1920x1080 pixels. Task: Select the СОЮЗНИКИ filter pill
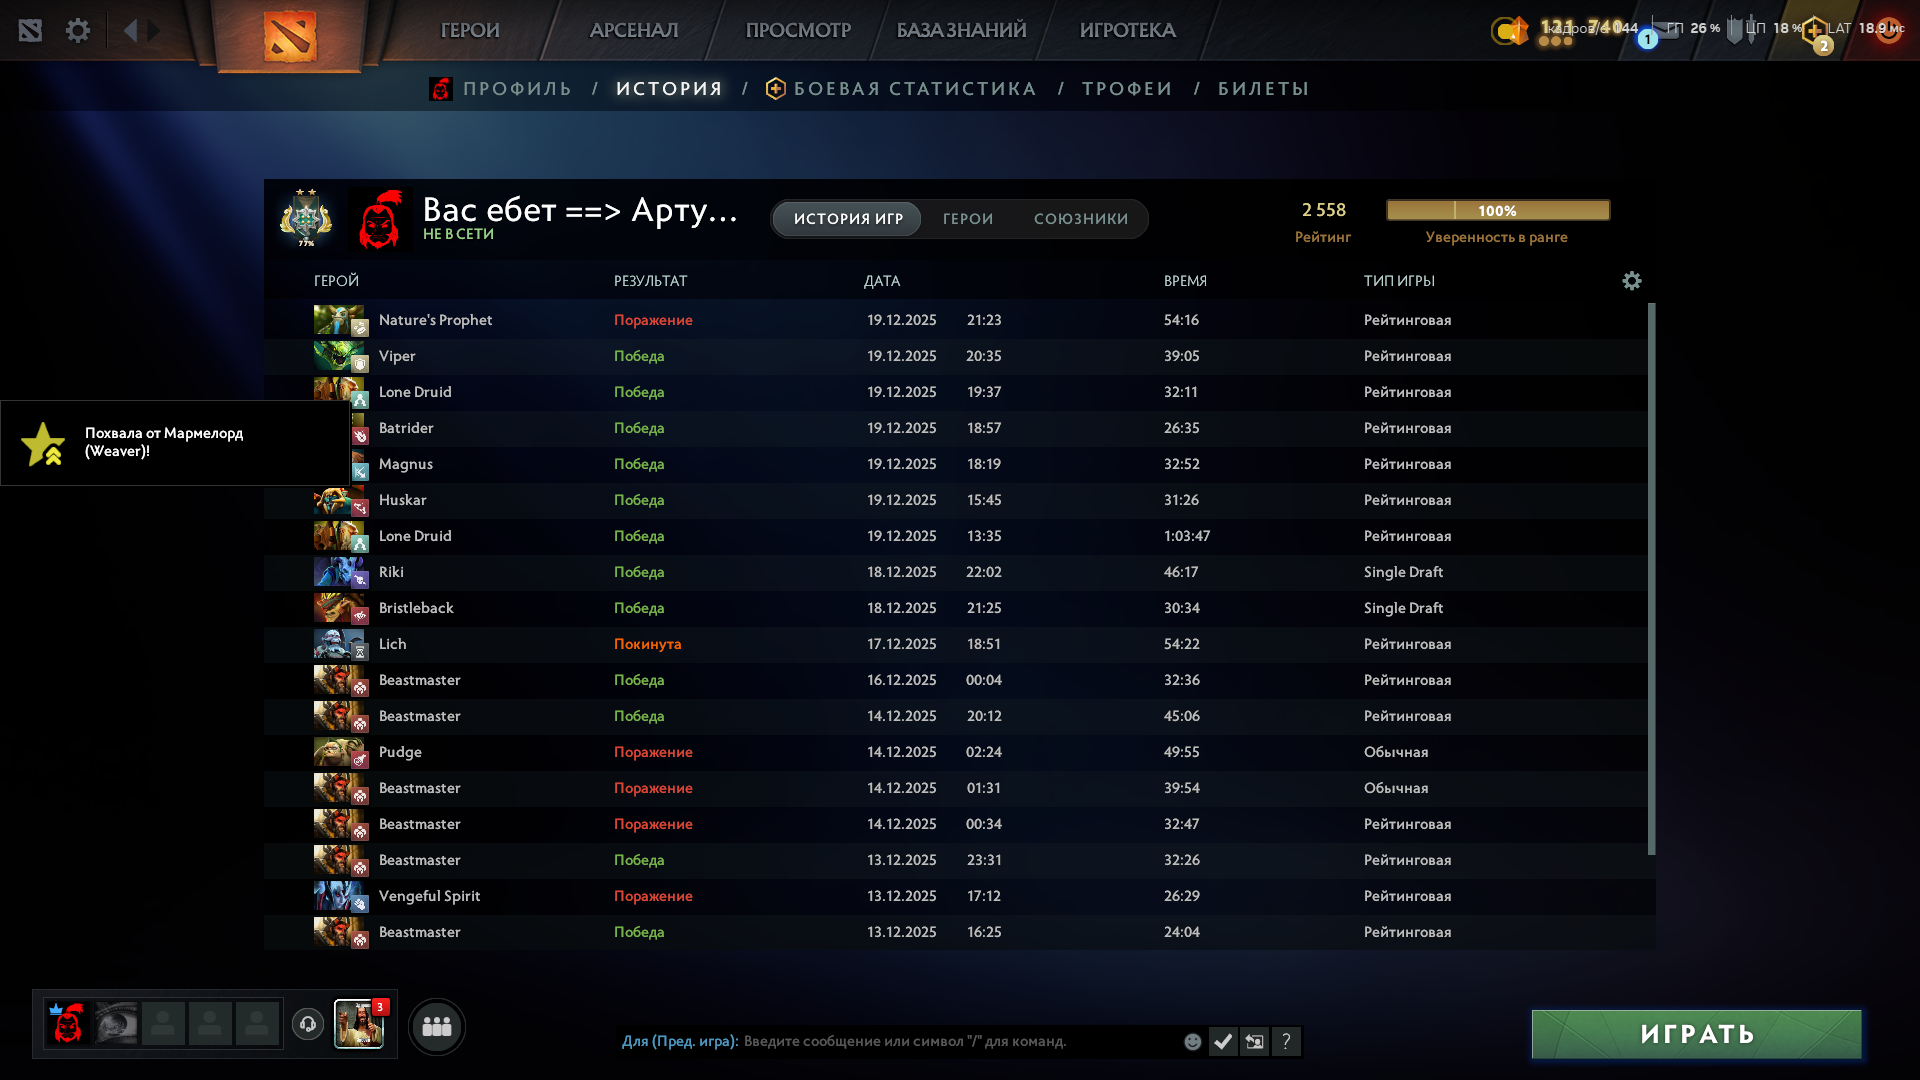click(x=1080, y=219)
